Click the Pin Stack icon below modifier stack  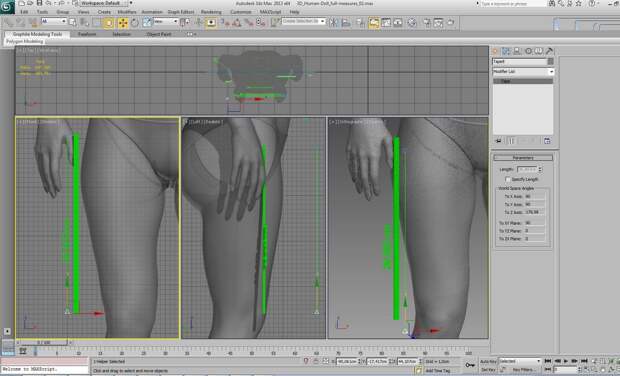click(499, 141)
